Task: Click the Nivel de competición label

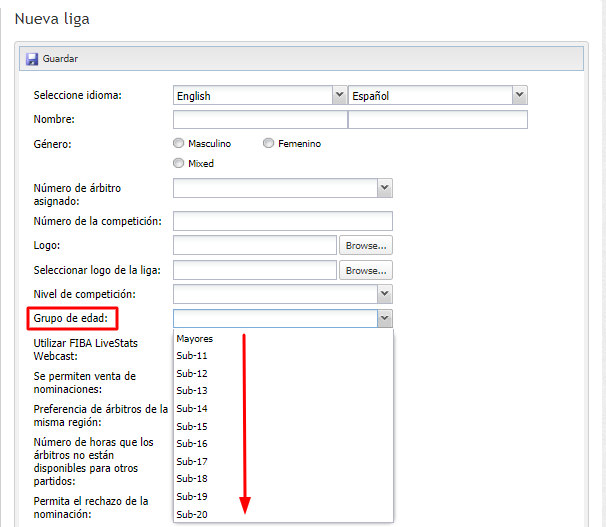Action: 84,294
